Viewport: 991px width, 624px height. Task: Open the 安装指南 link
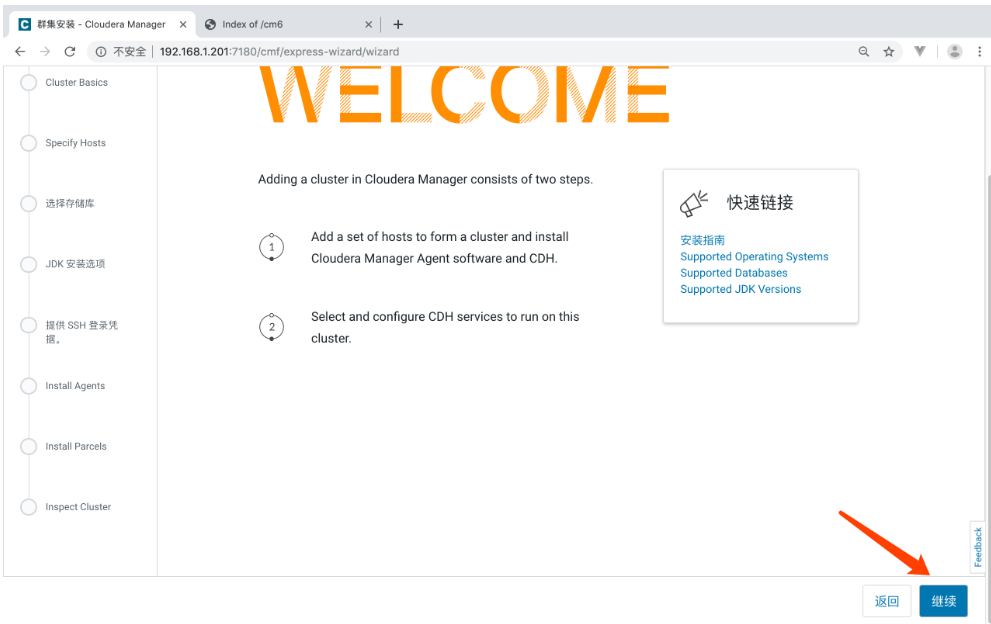pos(702,240)
